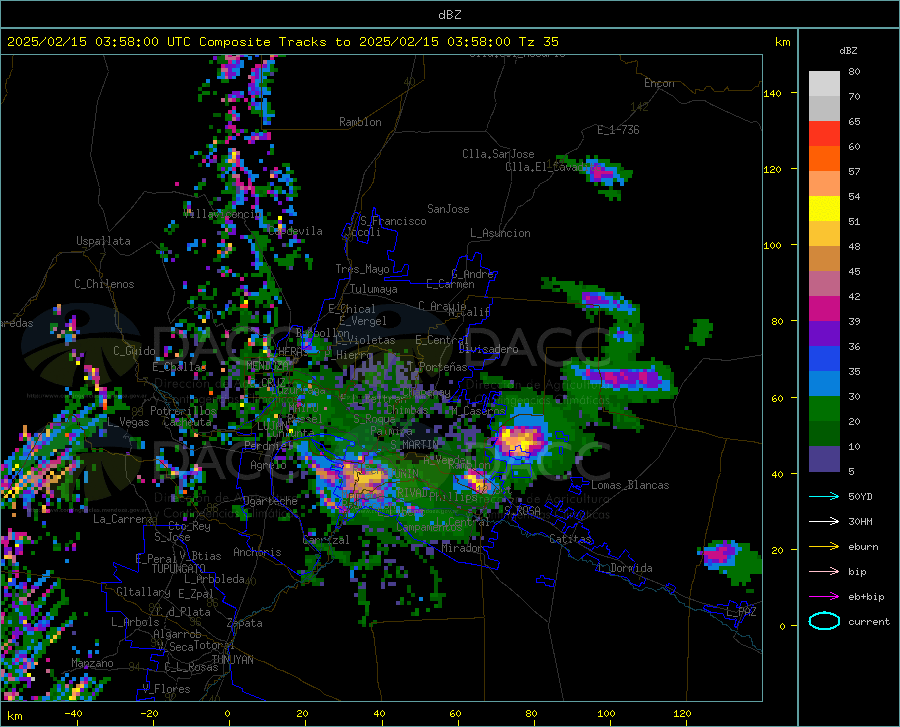Image resolution: width=900 pixels, height=727 pixels.
Task: Click the Ramblon map label
Action: (360, 122)
